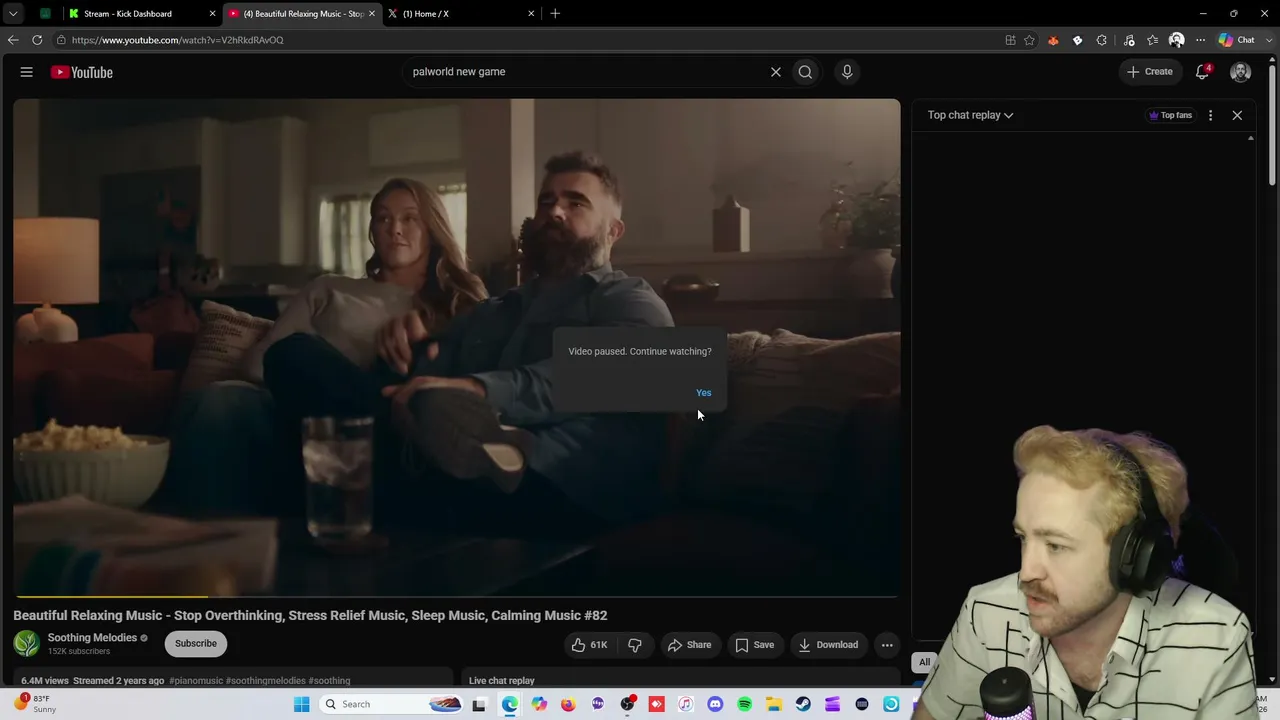1280x720 pixels.
Task: Like the video with thumbs up
Action: tap(589, 645)
